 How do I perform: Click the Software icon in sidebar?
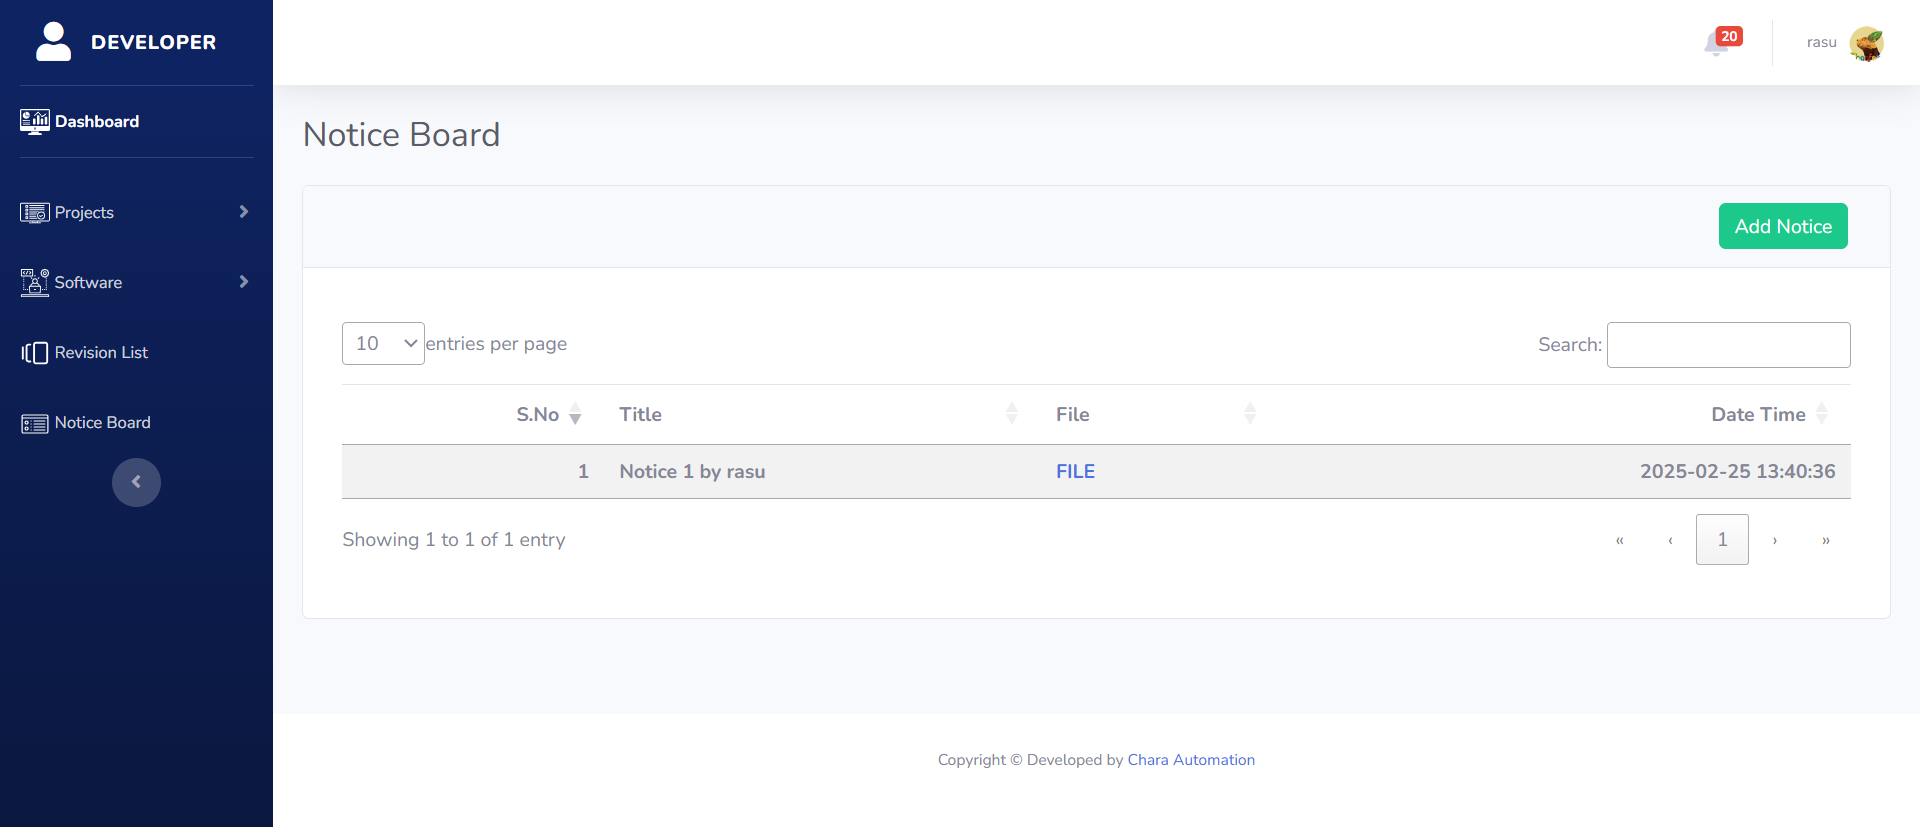pos(34,283)
